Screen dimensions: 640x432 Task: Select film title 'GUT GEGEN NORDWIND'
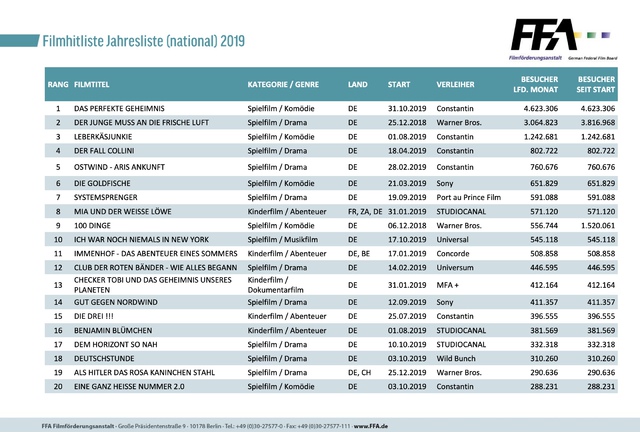click(116, 302)
